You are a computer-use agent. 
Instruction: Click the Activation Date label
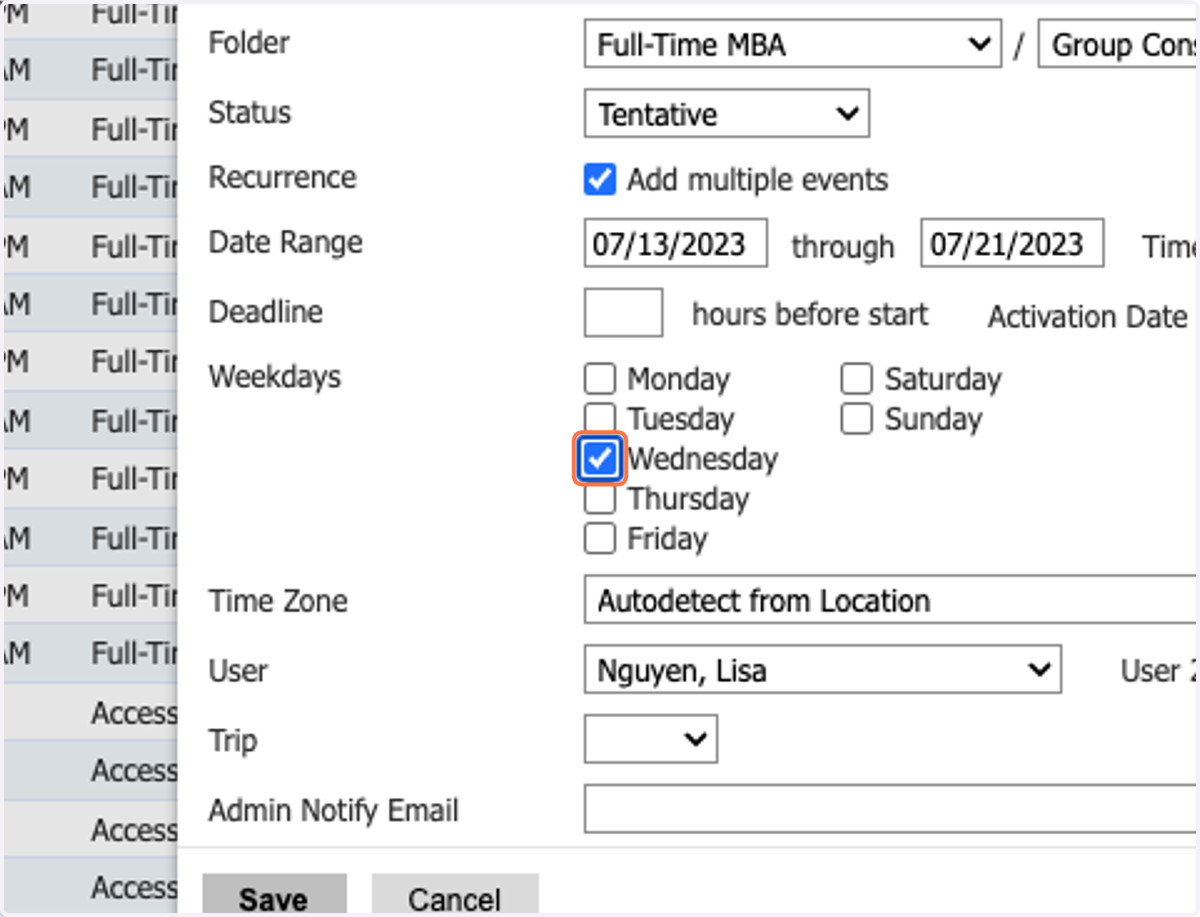click(x=1087, y=317)
